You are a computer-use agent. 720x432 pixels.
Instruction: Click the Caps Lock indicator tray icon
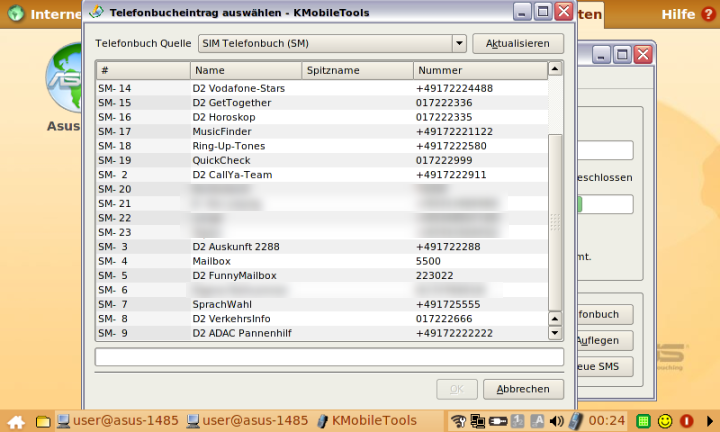[x=537, y=421]
